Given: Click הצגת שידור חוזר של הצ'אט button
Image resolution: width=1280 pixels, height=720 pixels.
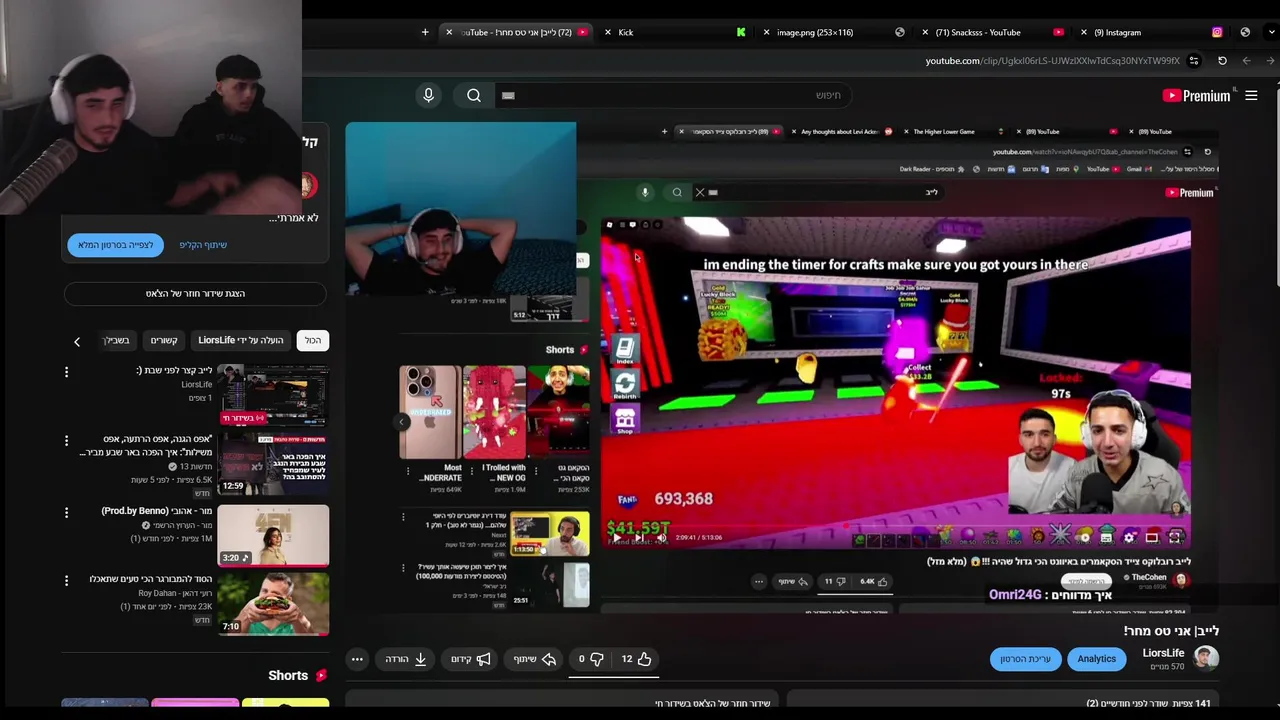Looking at the screenshot, I should coord(195,293).
